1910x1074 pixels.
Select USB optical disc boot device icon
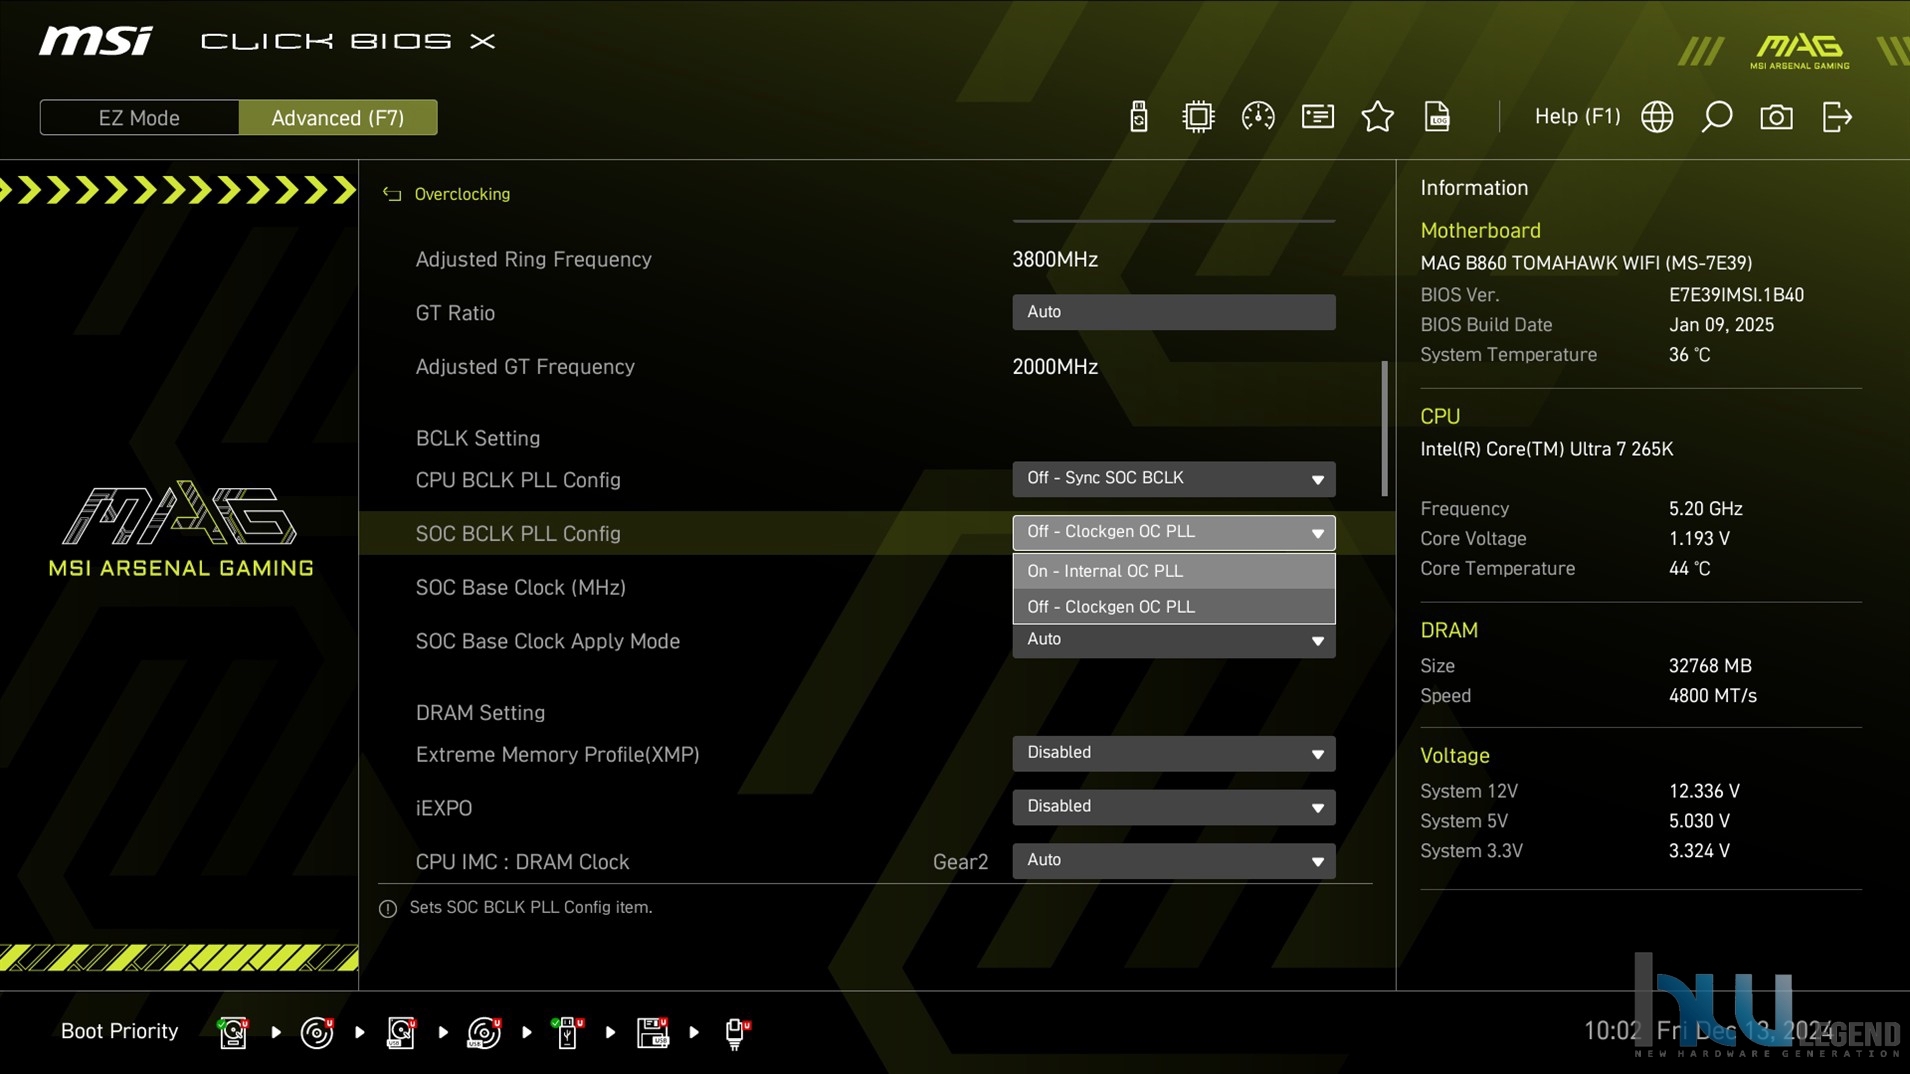pos(484,1032)
